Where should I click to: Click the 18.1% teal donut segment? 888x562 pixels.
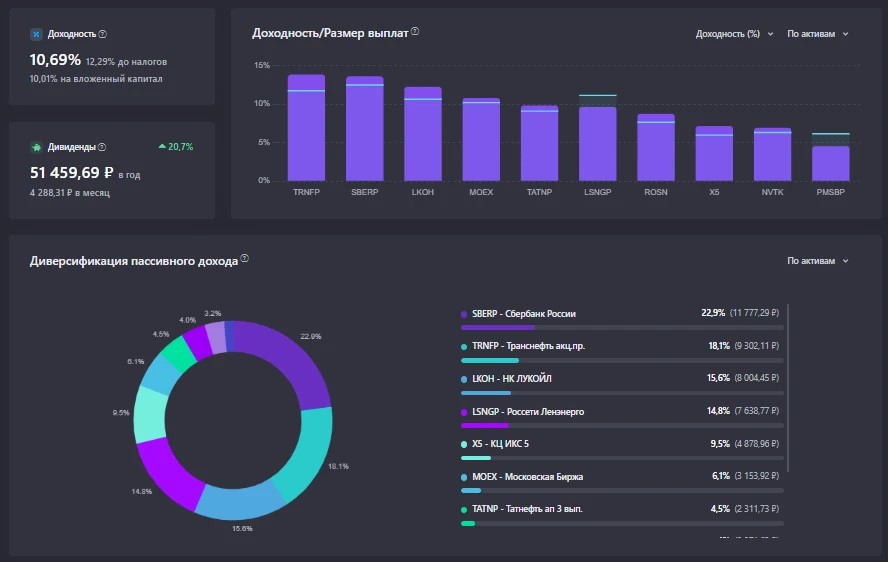pyautogui.click(x=306, y=453)
